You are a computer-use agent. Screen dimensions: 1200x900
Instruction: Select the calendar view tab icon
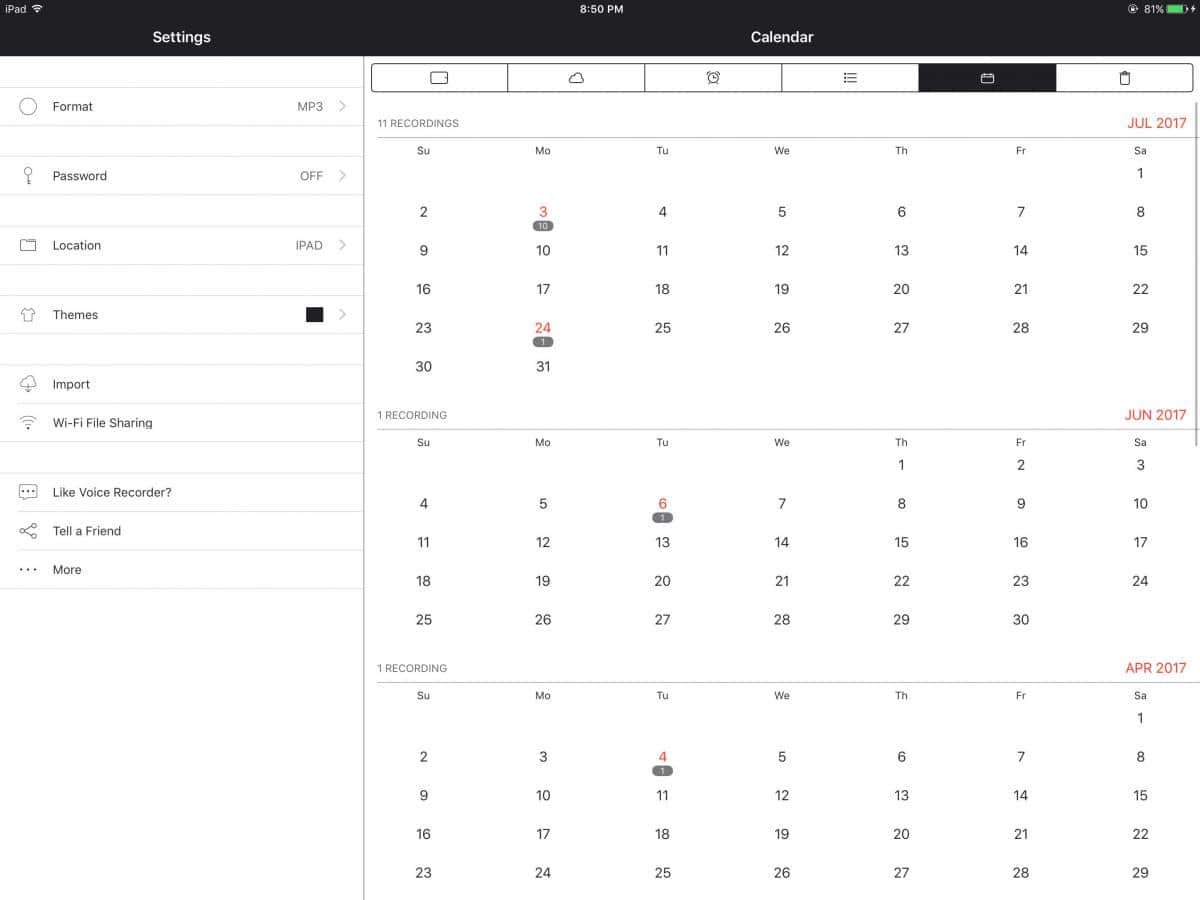pos(987,78)
